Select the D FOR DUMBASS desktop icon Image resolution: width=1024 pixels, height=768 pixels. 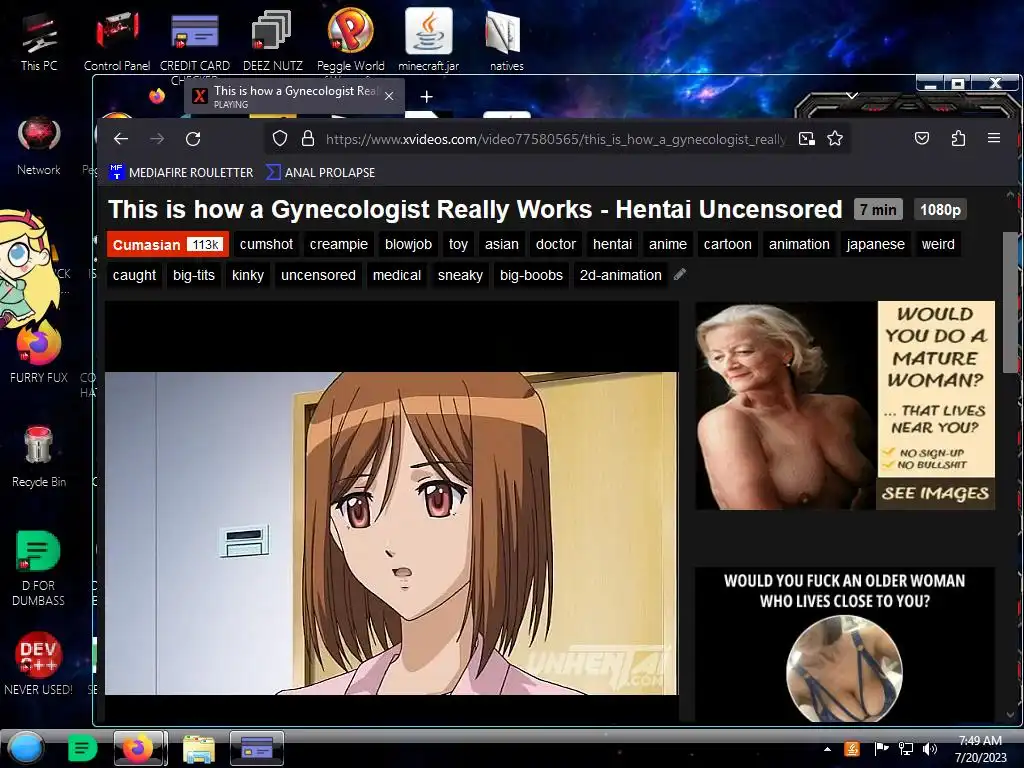[39, 568]
